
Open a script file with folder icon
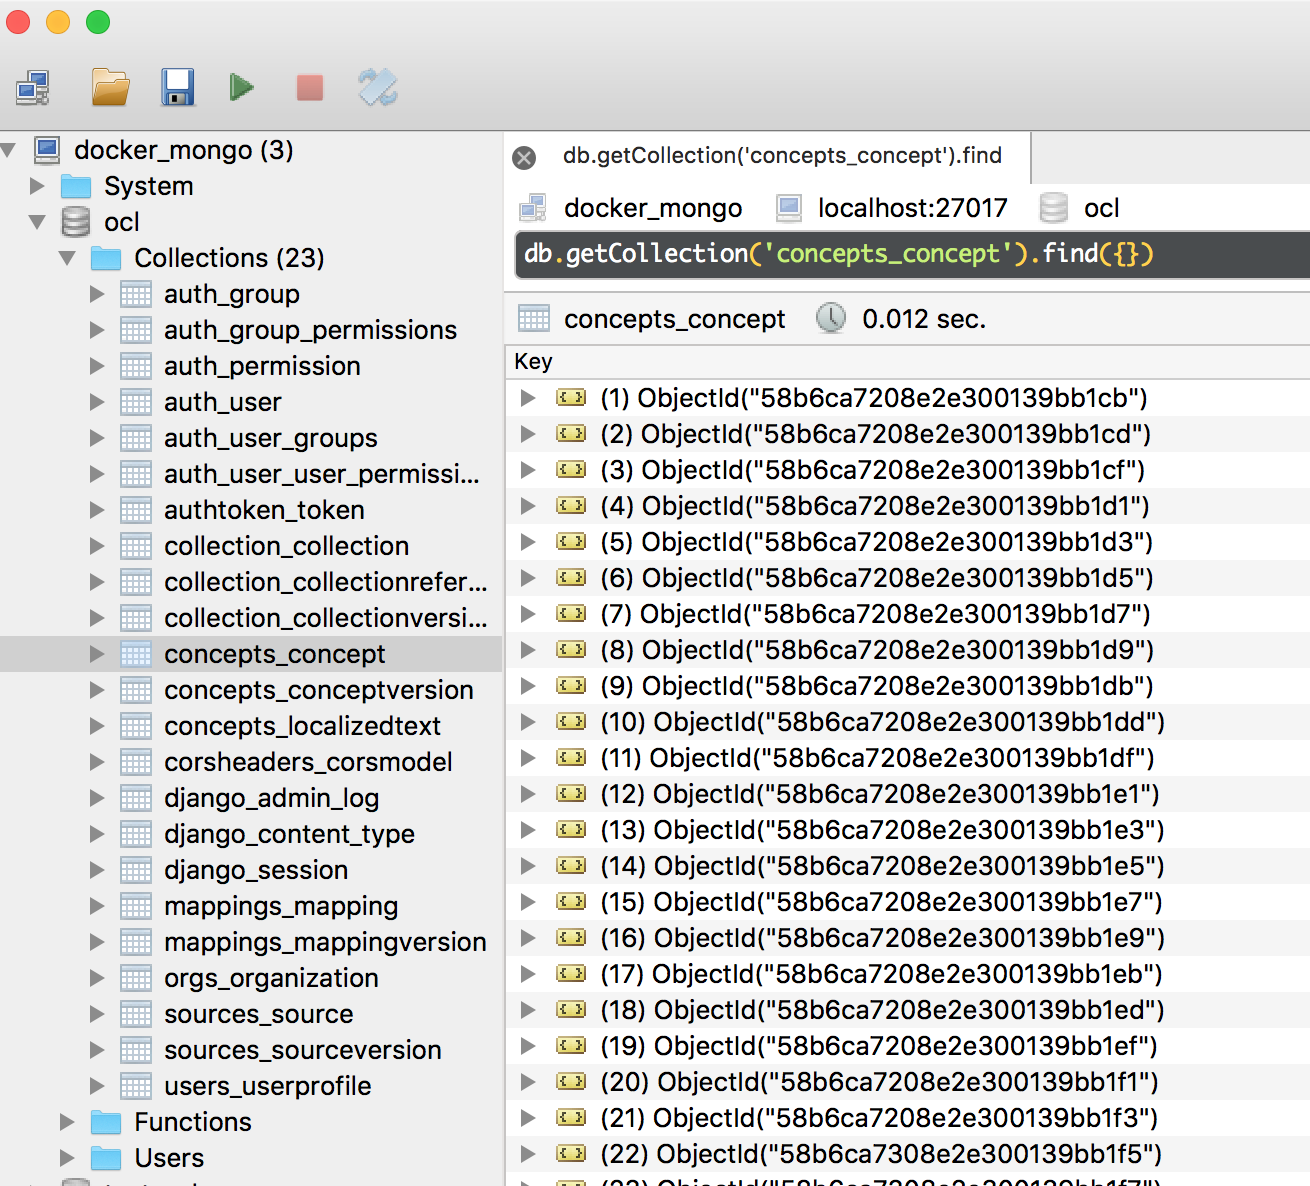110,88
